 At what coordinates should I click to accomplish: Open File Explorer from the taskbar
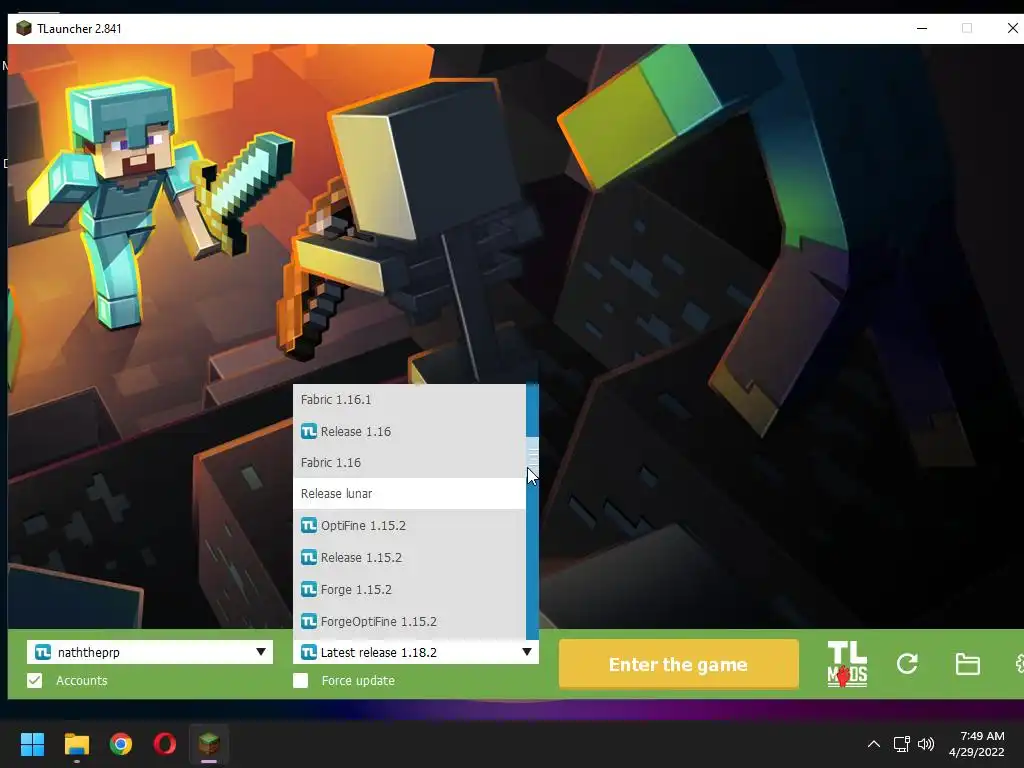76,744
